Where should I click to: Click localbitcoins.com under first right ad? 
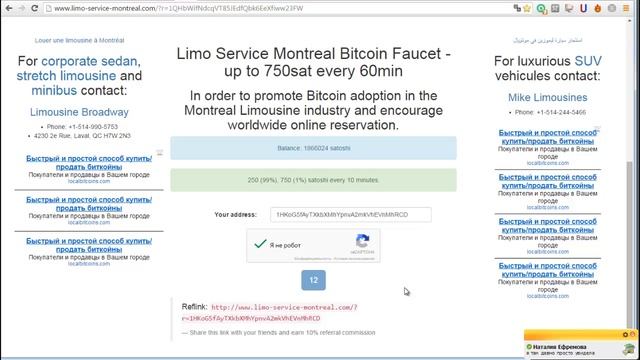point(547,163)
